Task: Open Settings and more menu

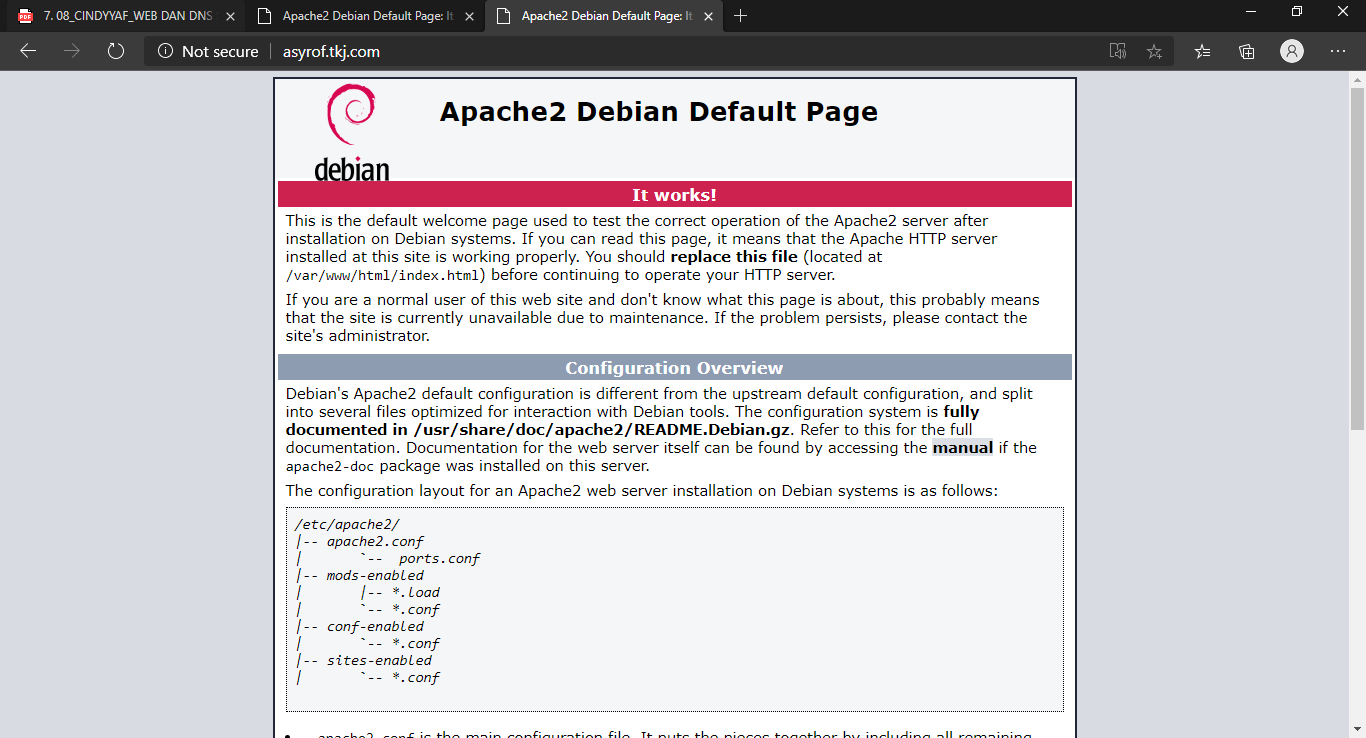Action: click(1338, 51)
